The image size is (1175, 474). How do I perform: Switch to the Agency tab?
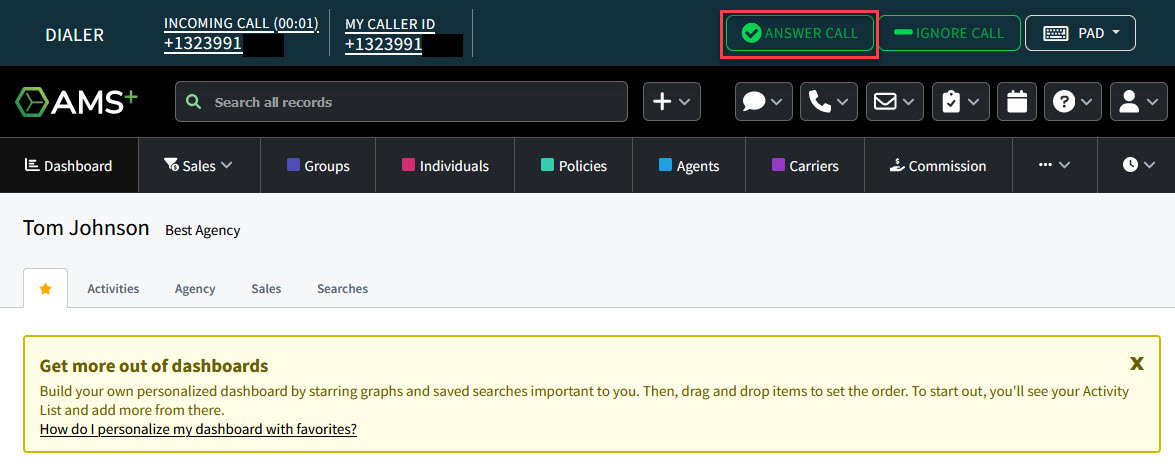[195, 288]
